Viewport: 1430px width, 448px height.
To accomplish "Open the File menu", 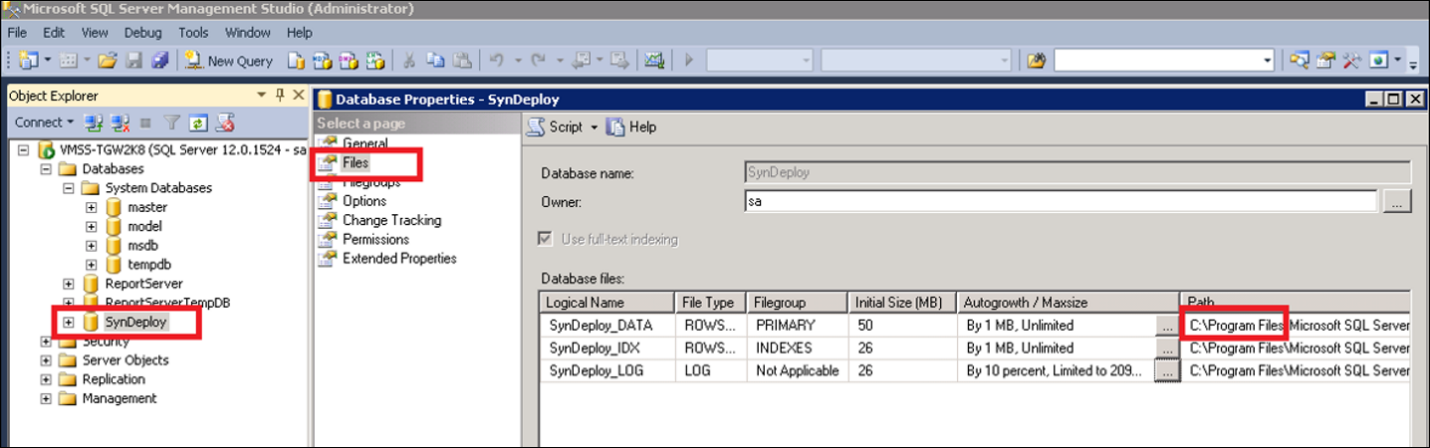I will point(17,33).
